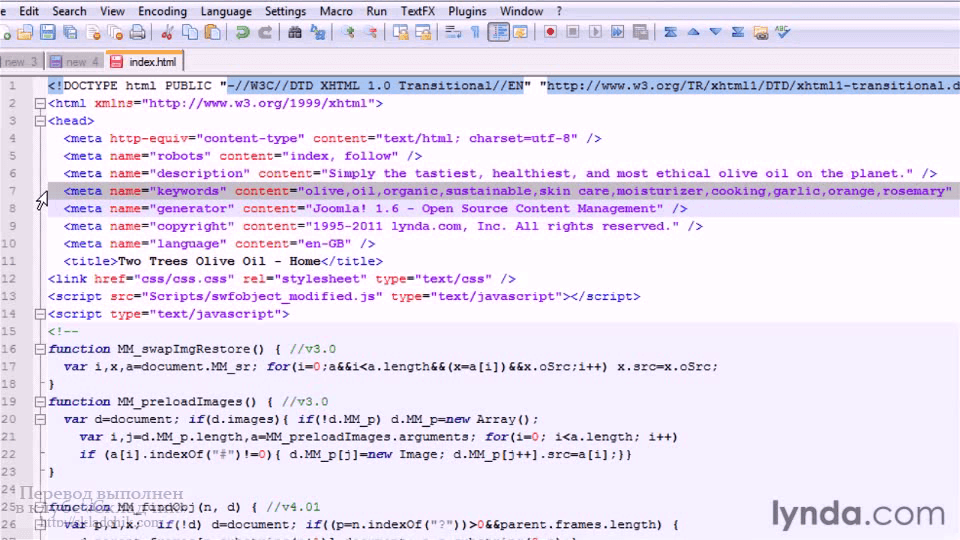Open the Window menu
The width and height of the screenshot is (960, 540).
(521, 11)
